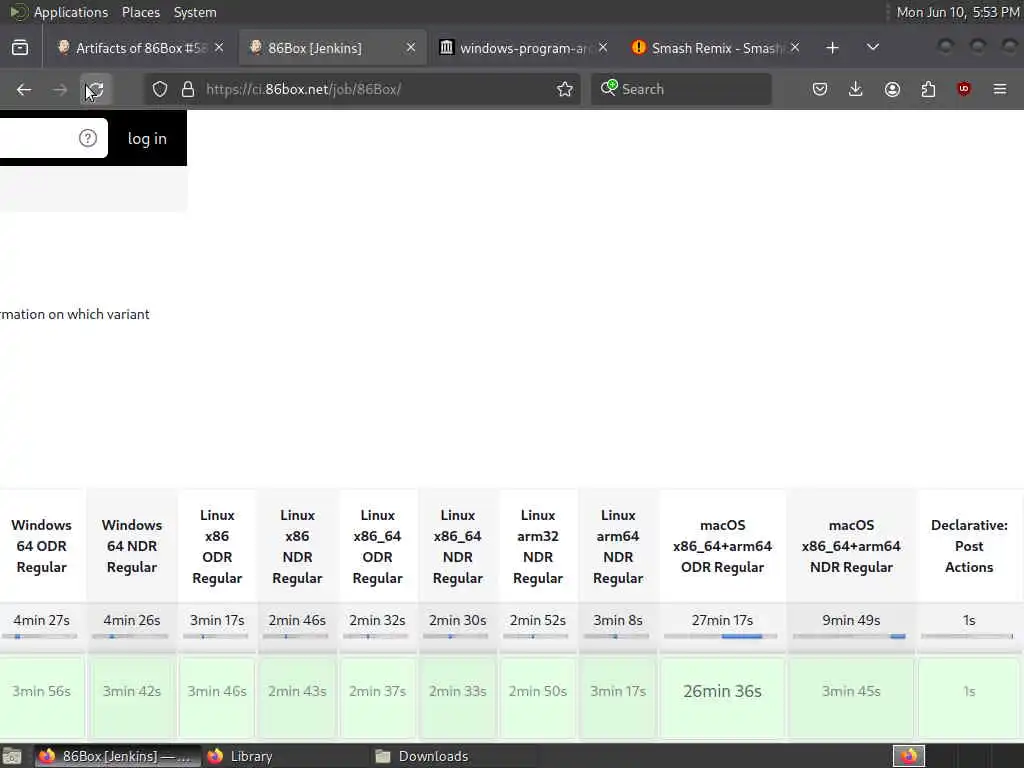The height and width of the screenshot is (768, 1024).
Task: Click average time 4min 27s
Action: tap(42, 620)
